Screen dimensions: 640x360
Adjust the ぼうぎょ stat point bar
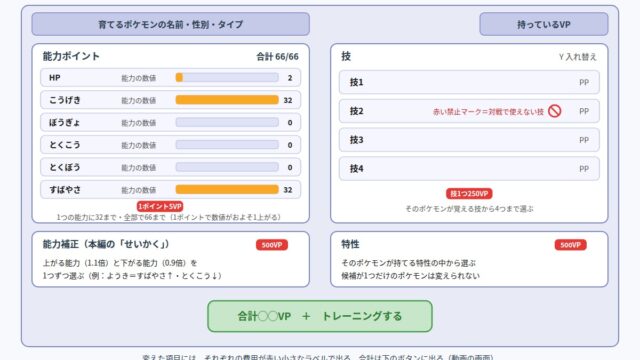tap(227, 122)
